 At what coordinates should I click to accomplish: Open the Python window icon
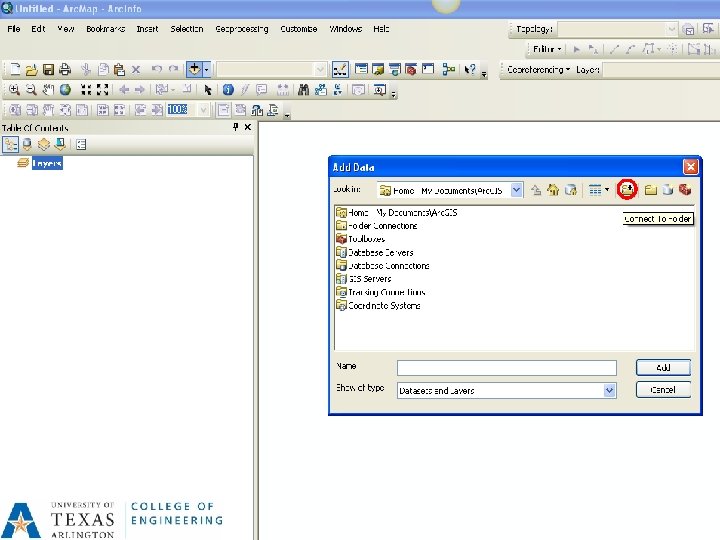point(428,69)
